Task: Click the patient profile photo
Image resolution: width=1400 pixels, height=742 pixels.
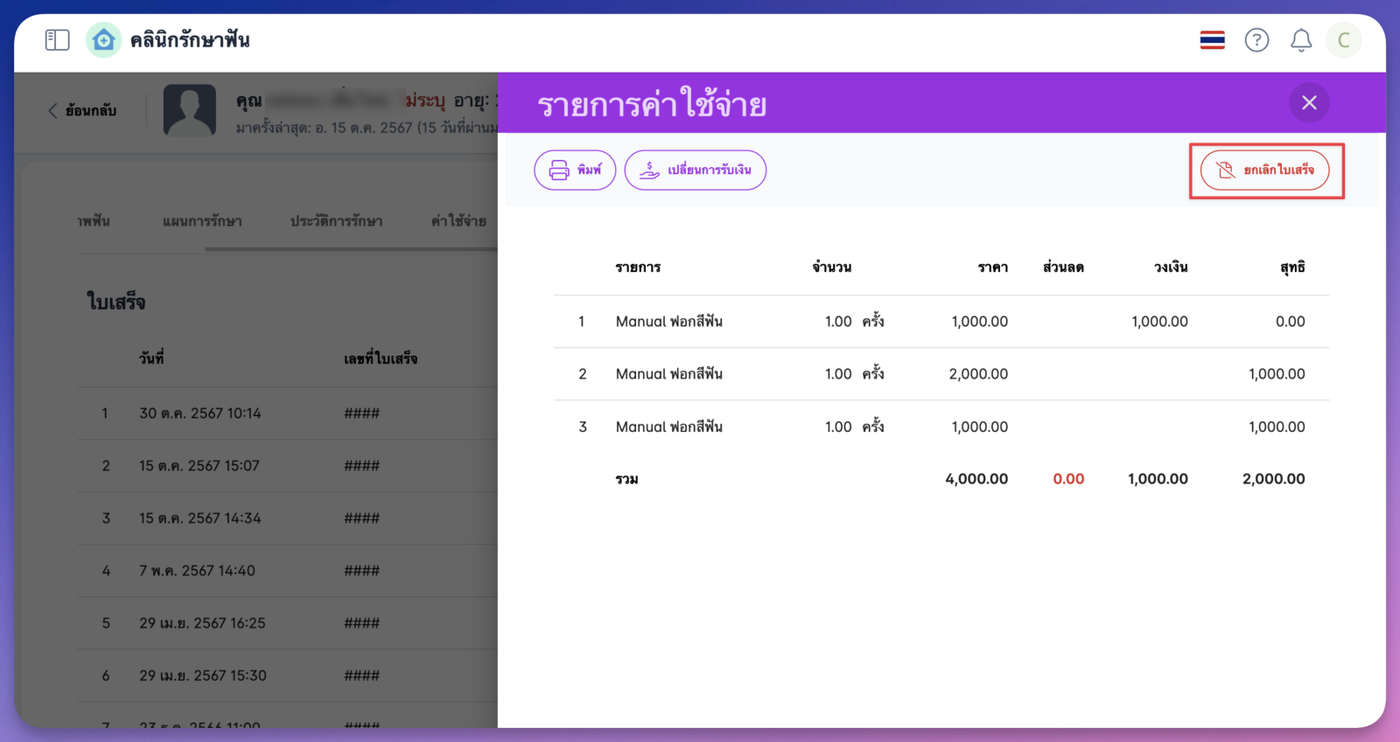Action: (190, 111)
